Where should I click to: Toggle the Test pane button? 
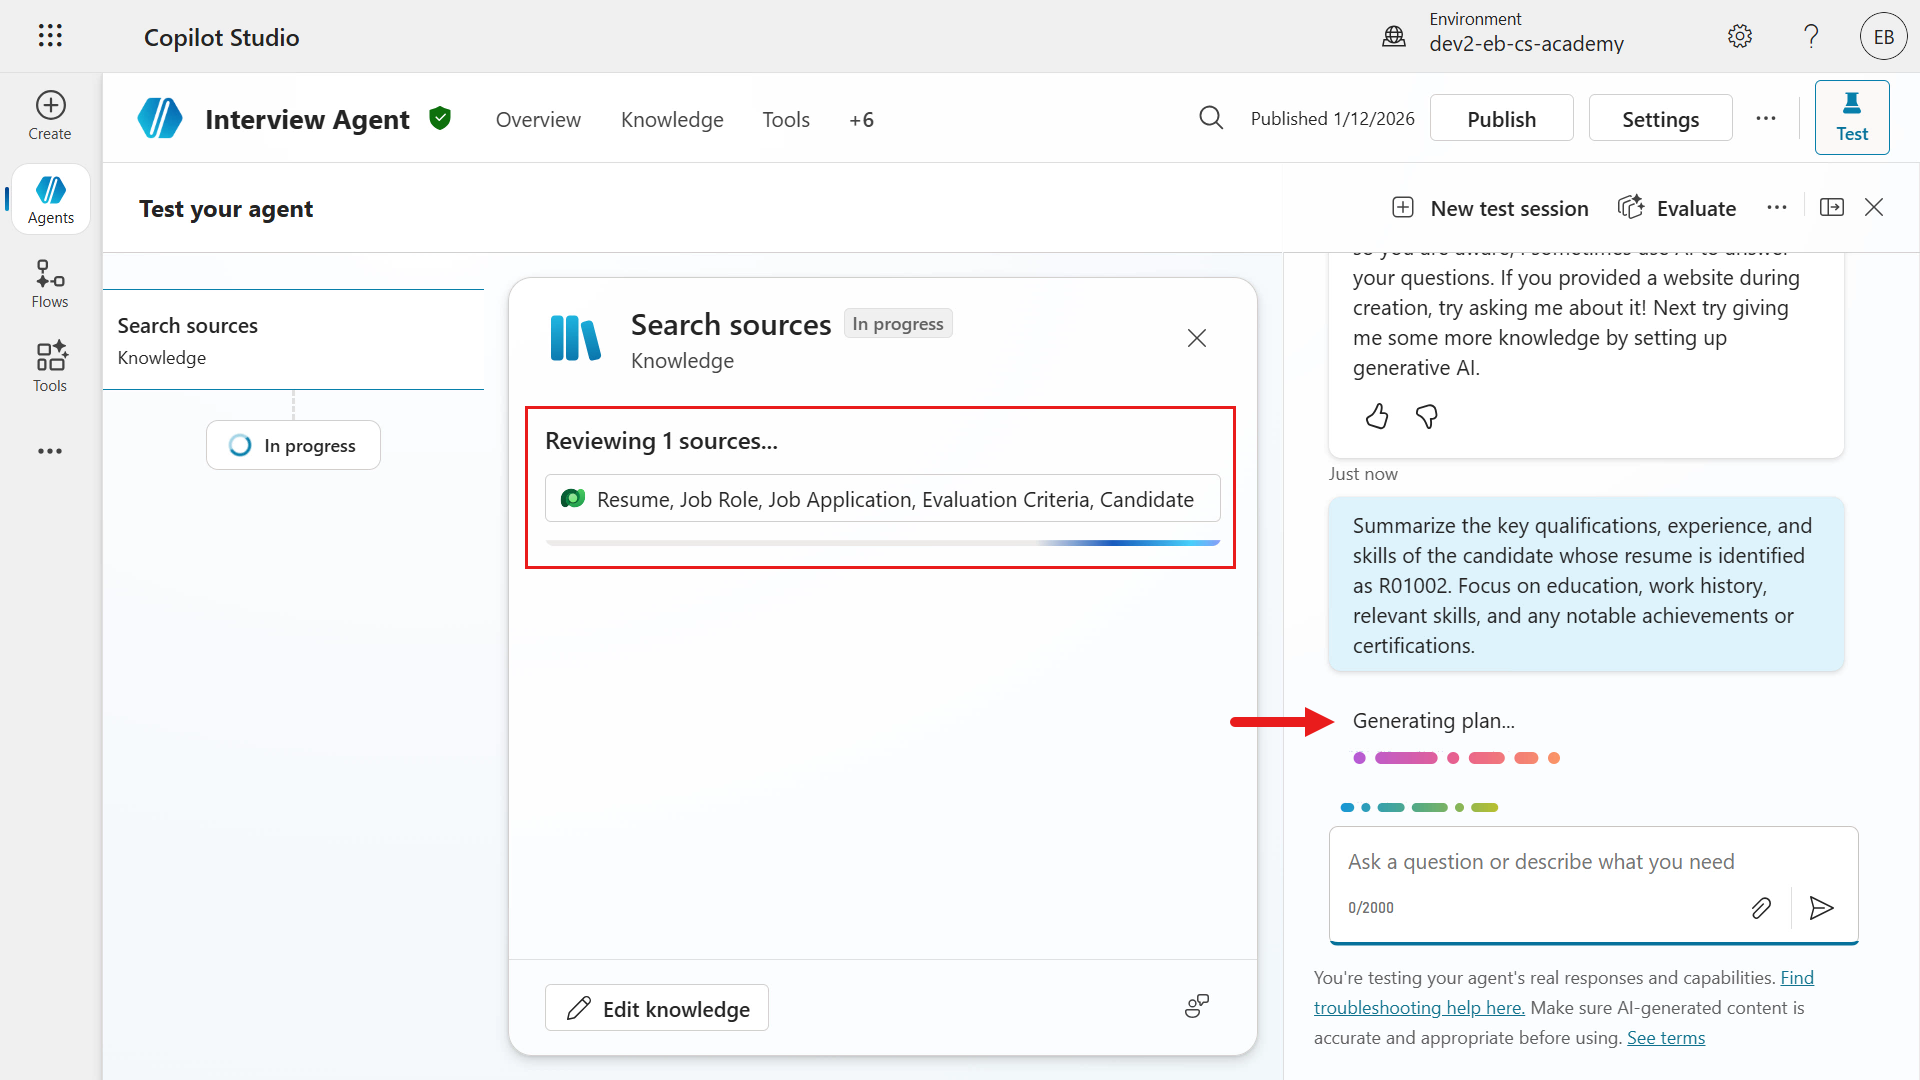point(1851,117)
